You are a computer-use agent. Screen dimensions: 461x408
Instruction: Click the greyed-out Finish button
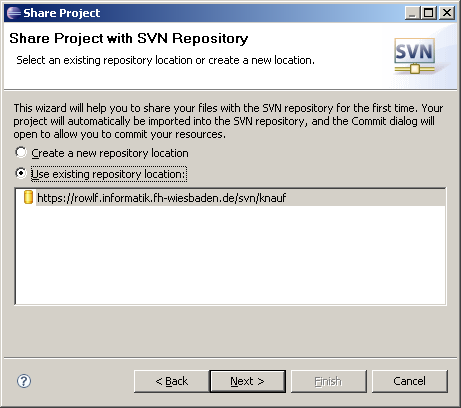[328, 381]
